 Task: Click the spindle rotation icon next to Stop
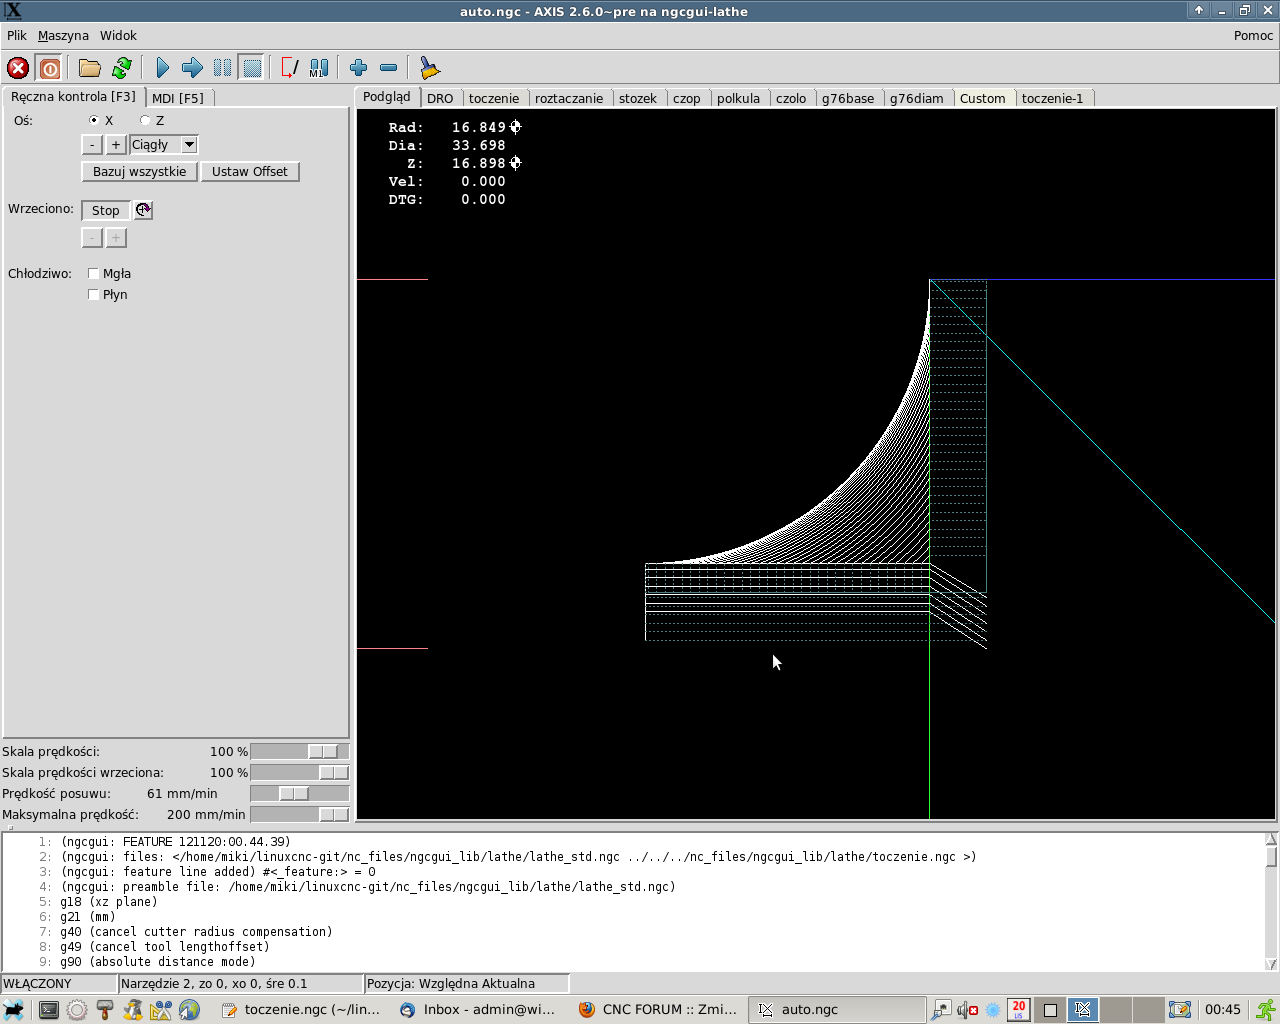(143, 210)
